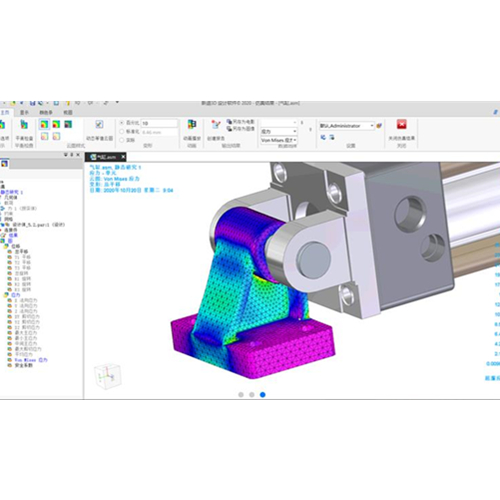Click the animation icon beside deformation options
The image size is (500, 500).
pos(192,125)
